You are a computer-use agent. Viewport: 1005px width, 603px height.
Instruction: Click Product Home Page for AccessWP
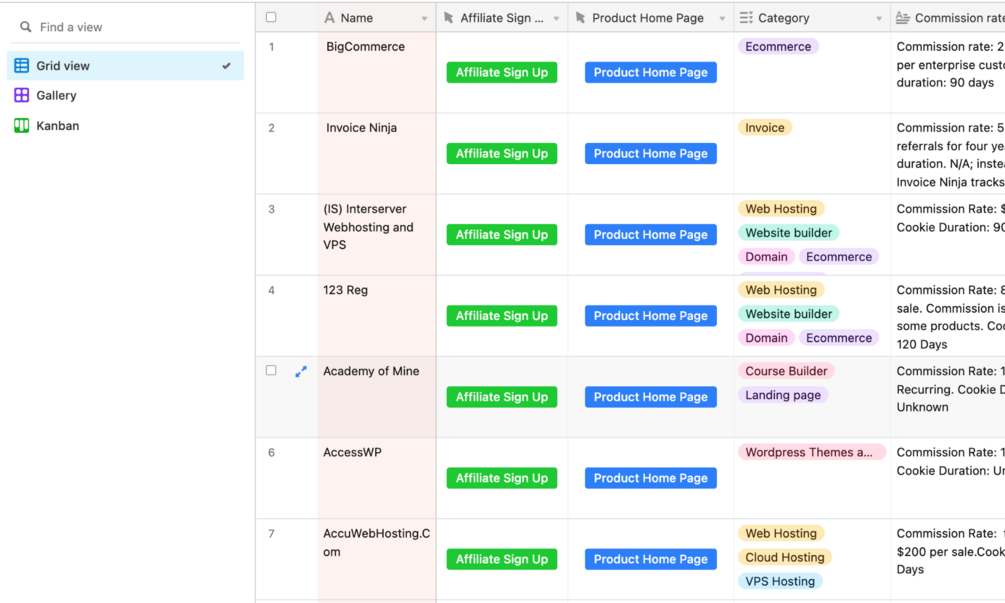[x=651, y=478]
